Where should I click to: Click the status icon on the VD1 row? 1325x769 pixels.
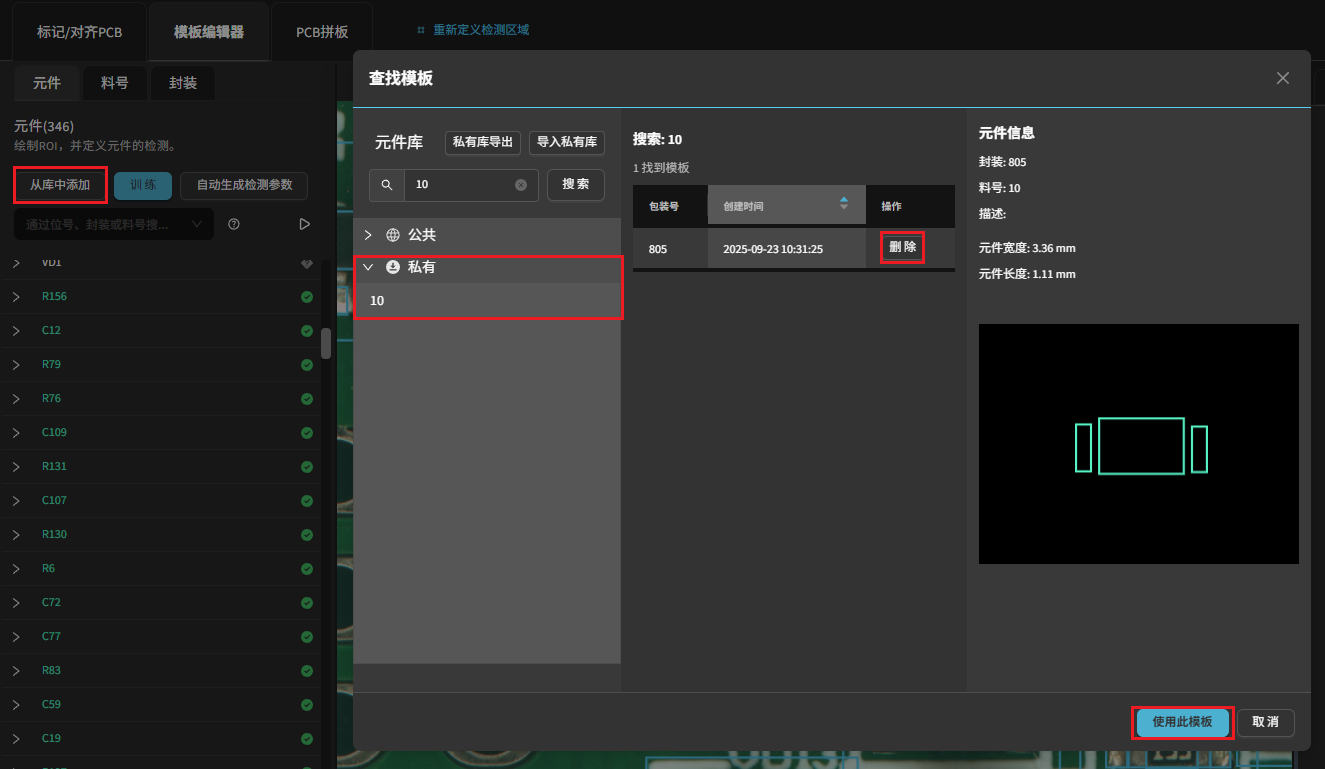pos(307,263)
